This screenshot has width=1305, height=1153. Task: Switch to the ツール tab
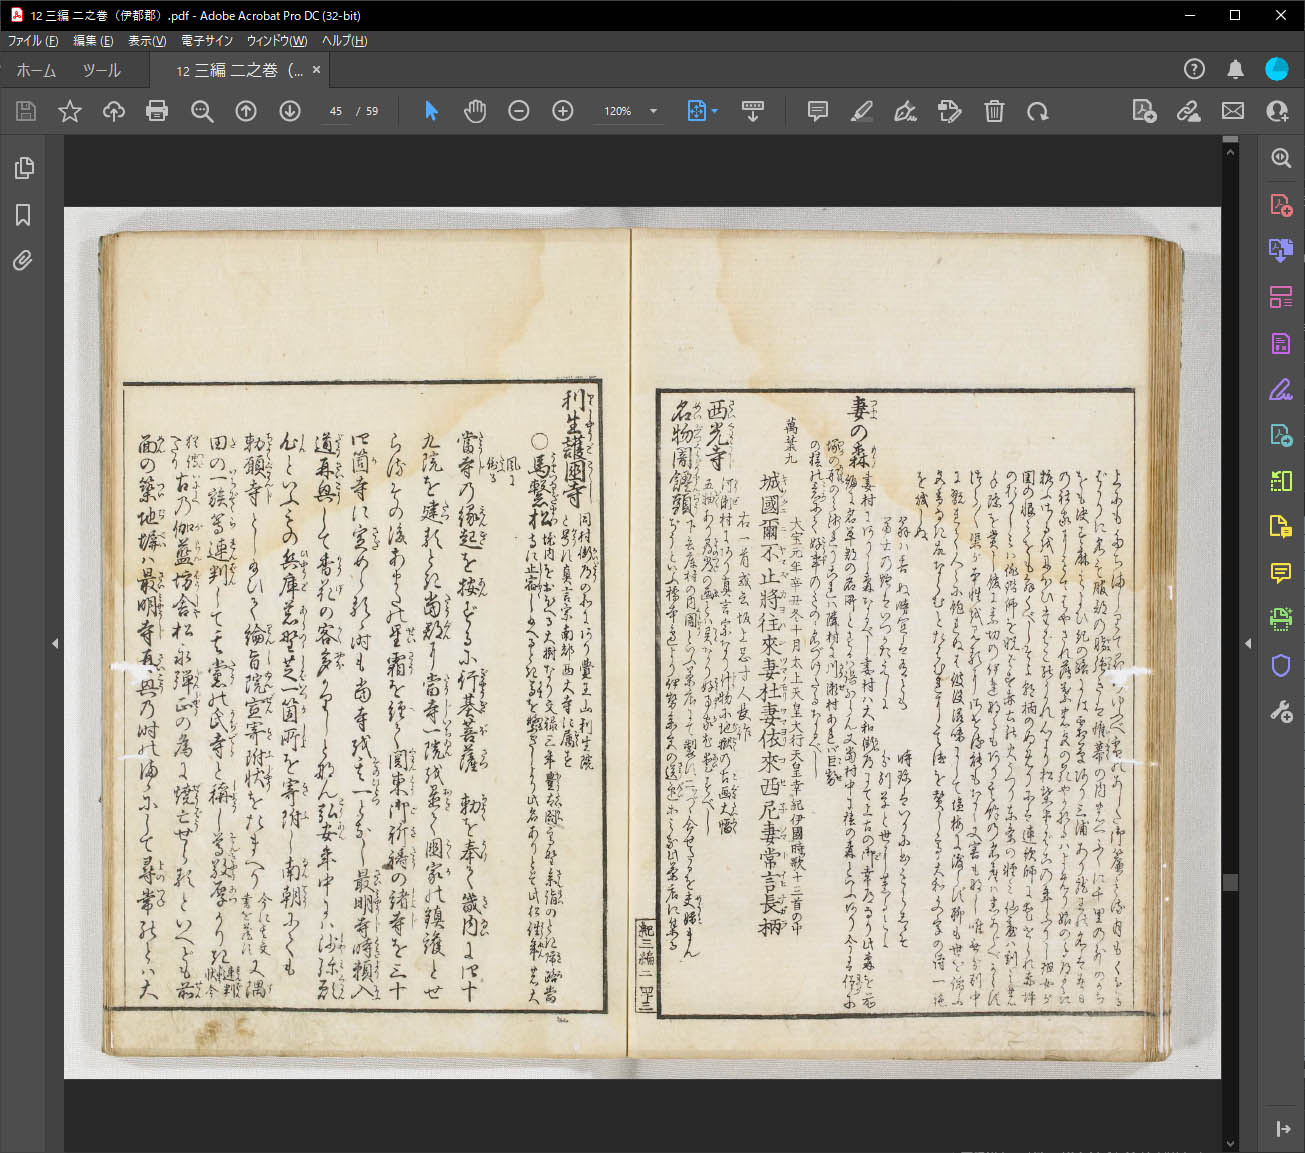click(x=101, y=70)
